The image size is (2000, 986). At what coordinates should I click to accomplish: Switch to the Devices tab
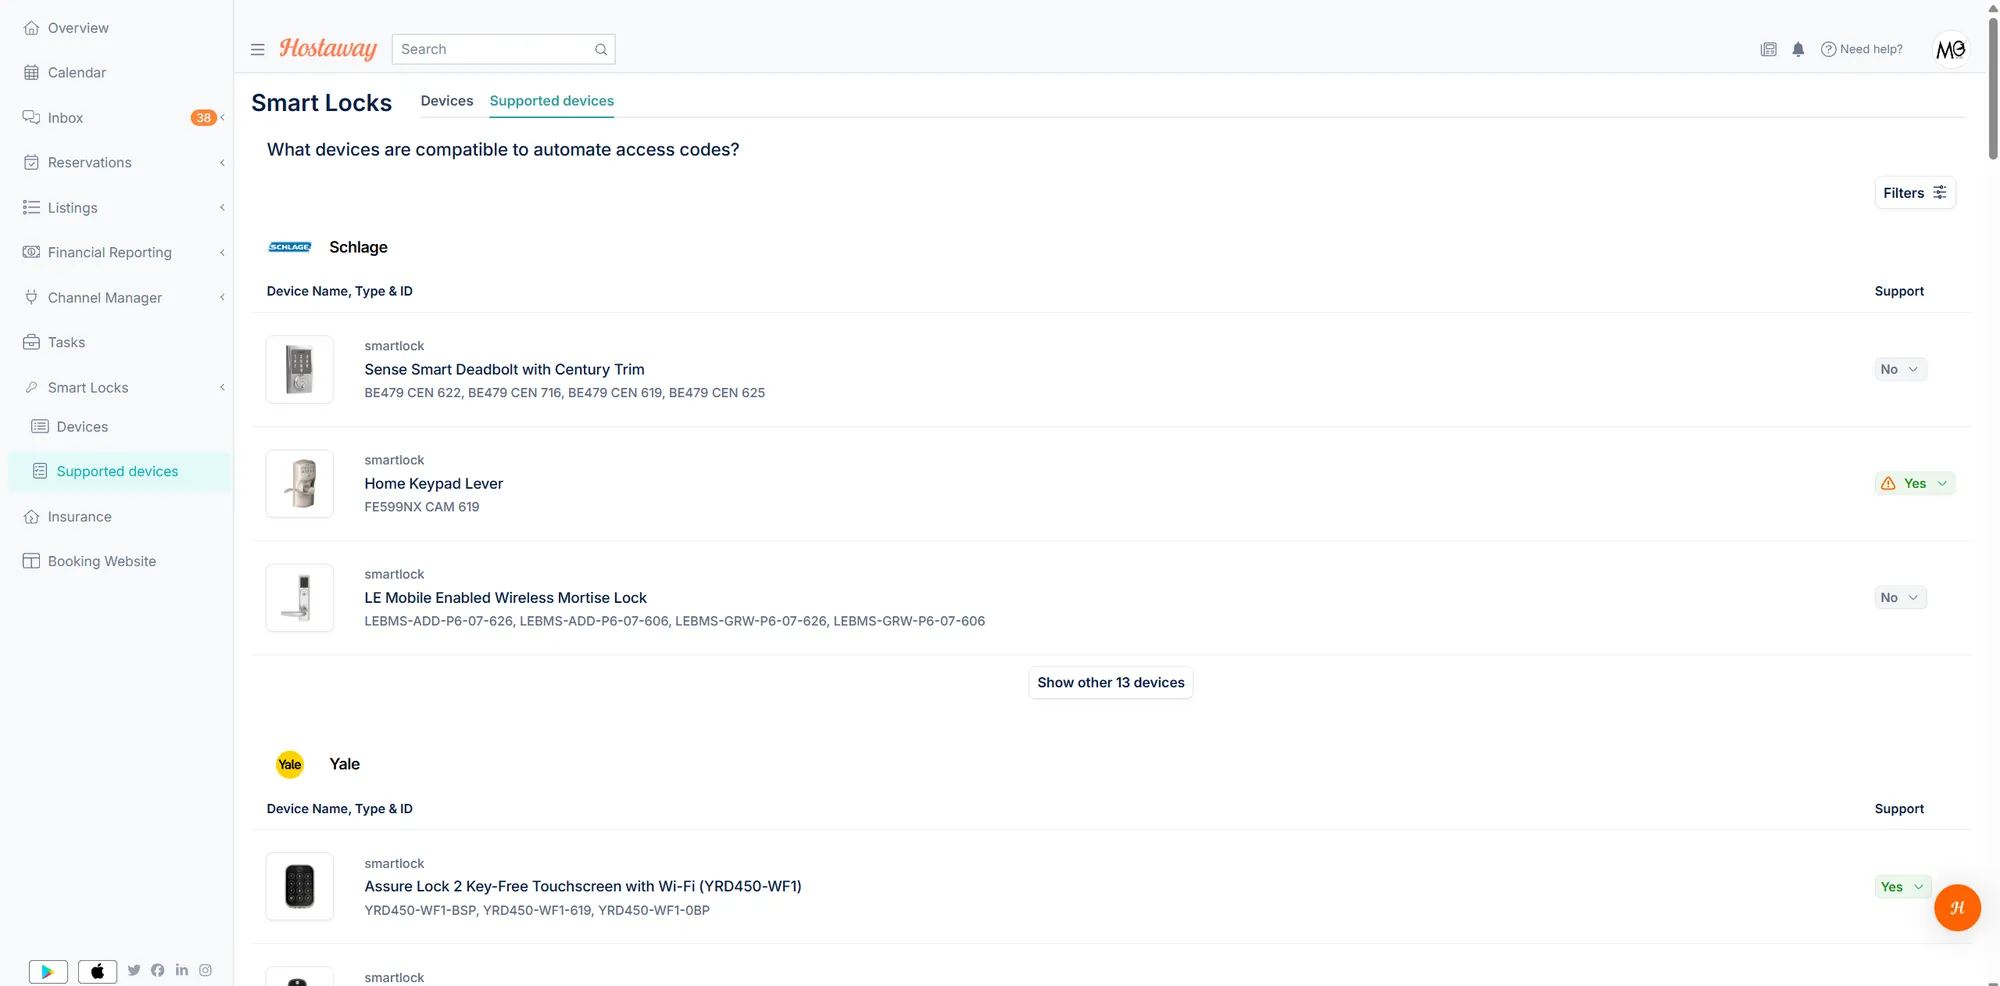tap(447, 101)
